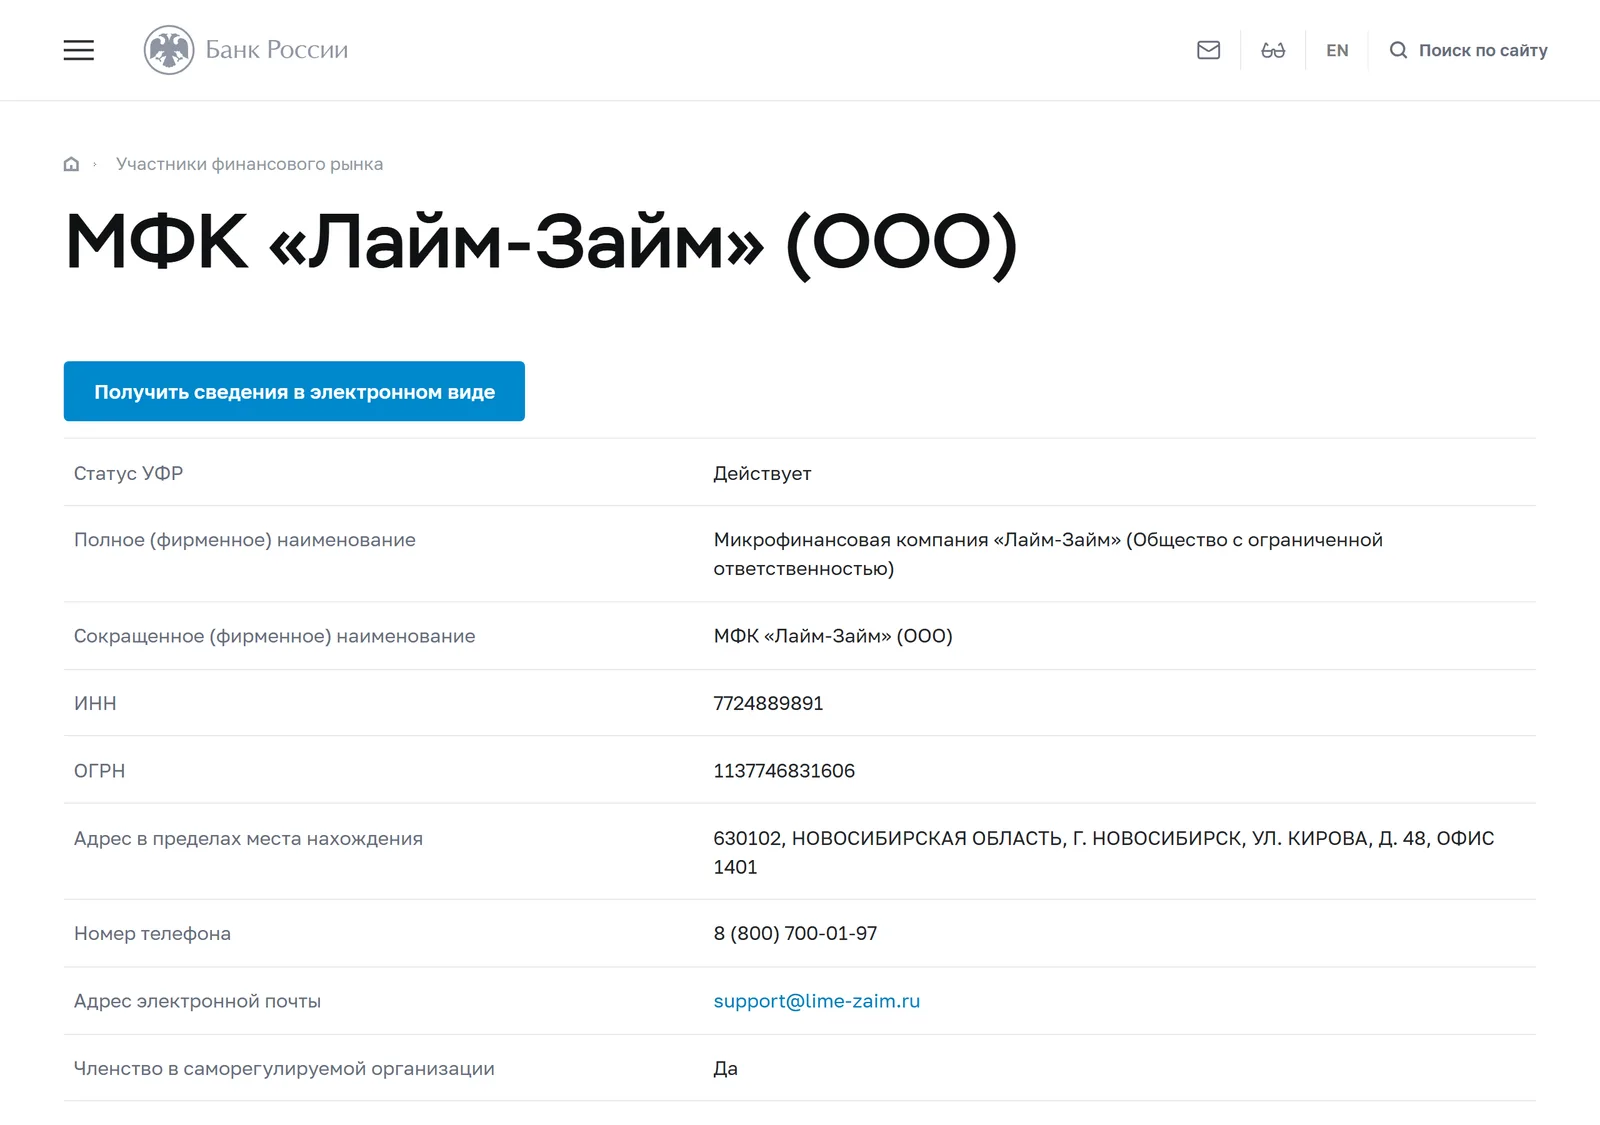Viewport: 1600px width, 1125px height.
Task: Click the ОГРН row label
Action: [99, 771]
